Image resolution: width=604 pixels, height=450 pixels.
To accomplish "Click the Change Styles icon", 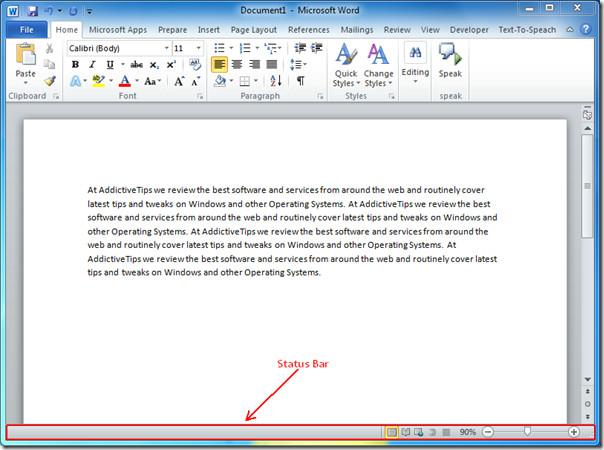I will click(378, 65).
